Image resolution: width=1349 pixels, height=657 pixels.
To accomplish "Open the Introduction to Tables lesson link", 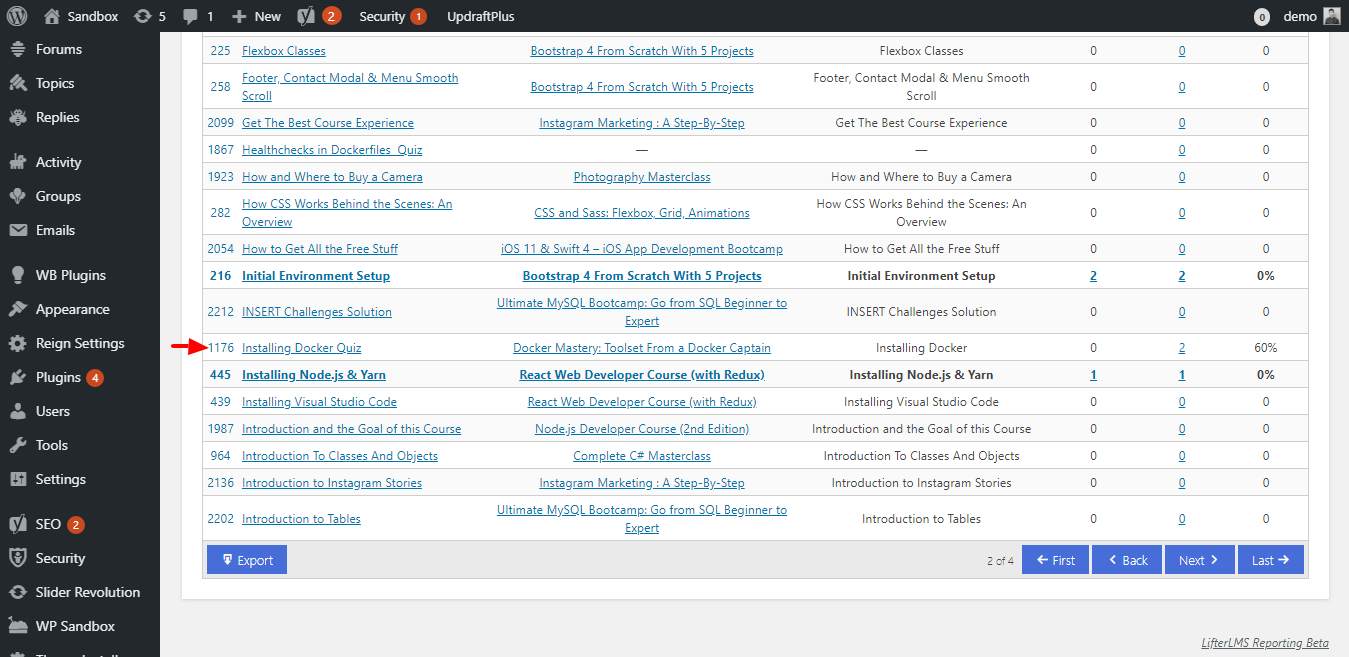I will pyautogui.click(x=301, y=519).
